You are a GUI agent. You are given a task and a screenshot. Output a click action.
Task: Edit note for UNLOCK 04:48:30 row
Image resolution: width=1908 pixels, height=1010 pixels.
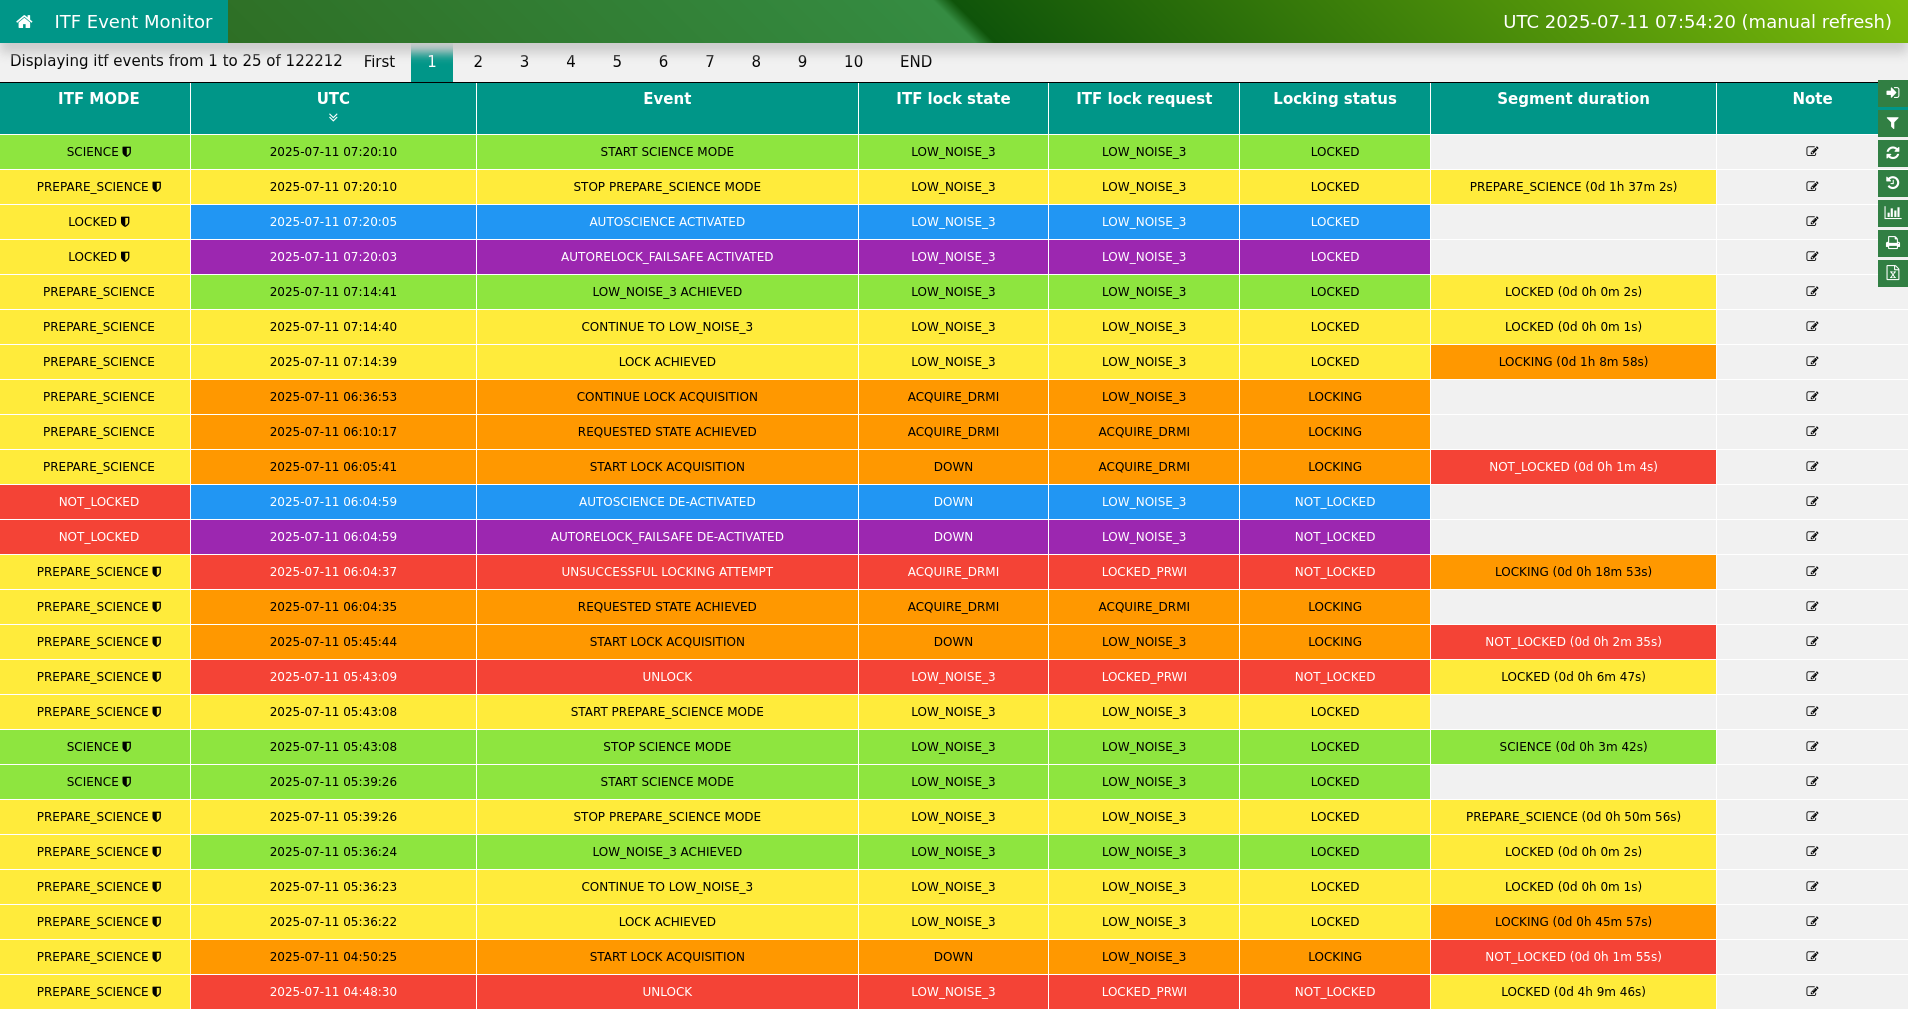point(1812,992)
